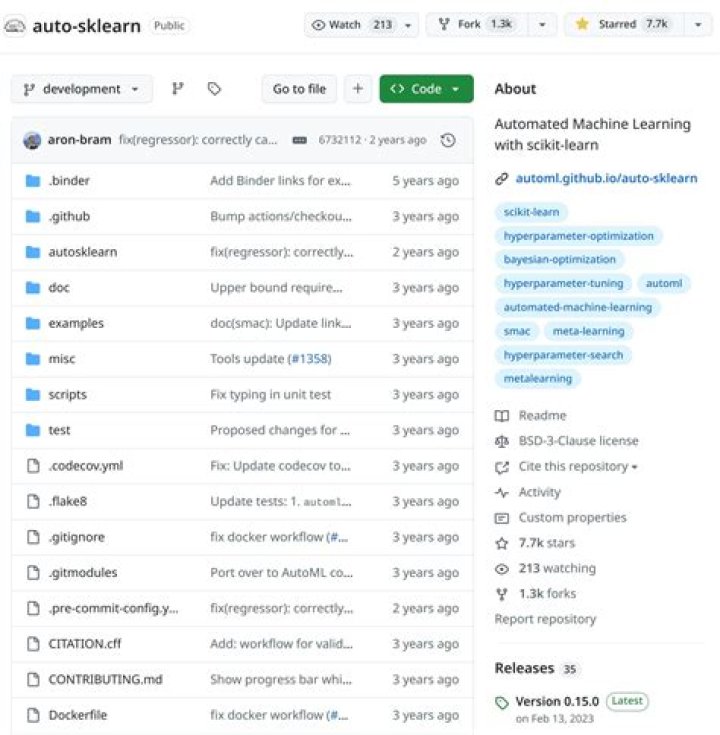This screenshot has height=735, width=720.
Task: Open aron-bram author name
Action: pyautogui.click(x=79, y=140)
